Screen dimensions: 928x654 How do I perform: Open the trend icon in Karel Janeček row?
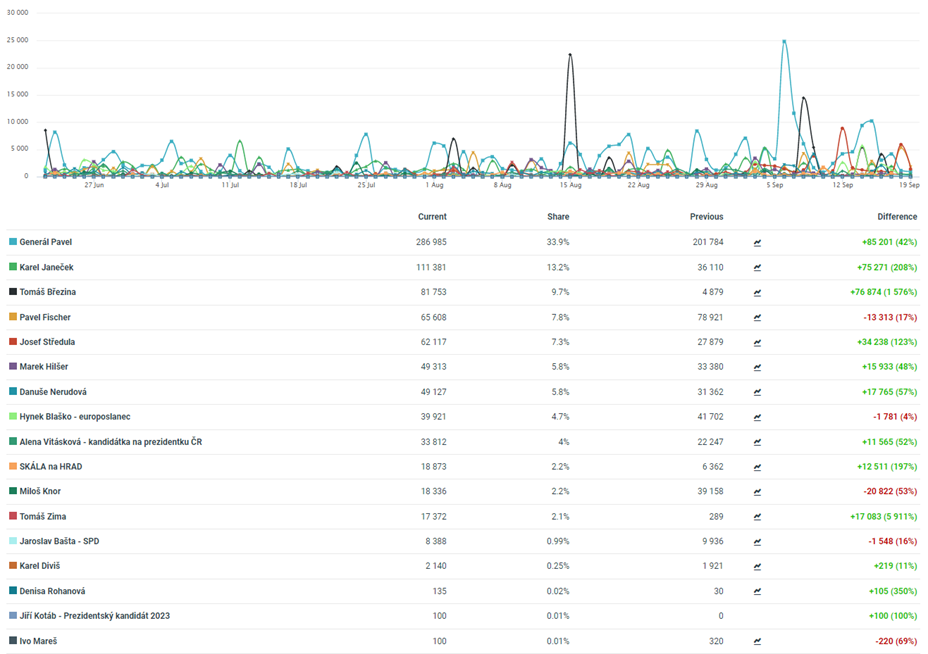pyautogui.click(x=757, y=267)
